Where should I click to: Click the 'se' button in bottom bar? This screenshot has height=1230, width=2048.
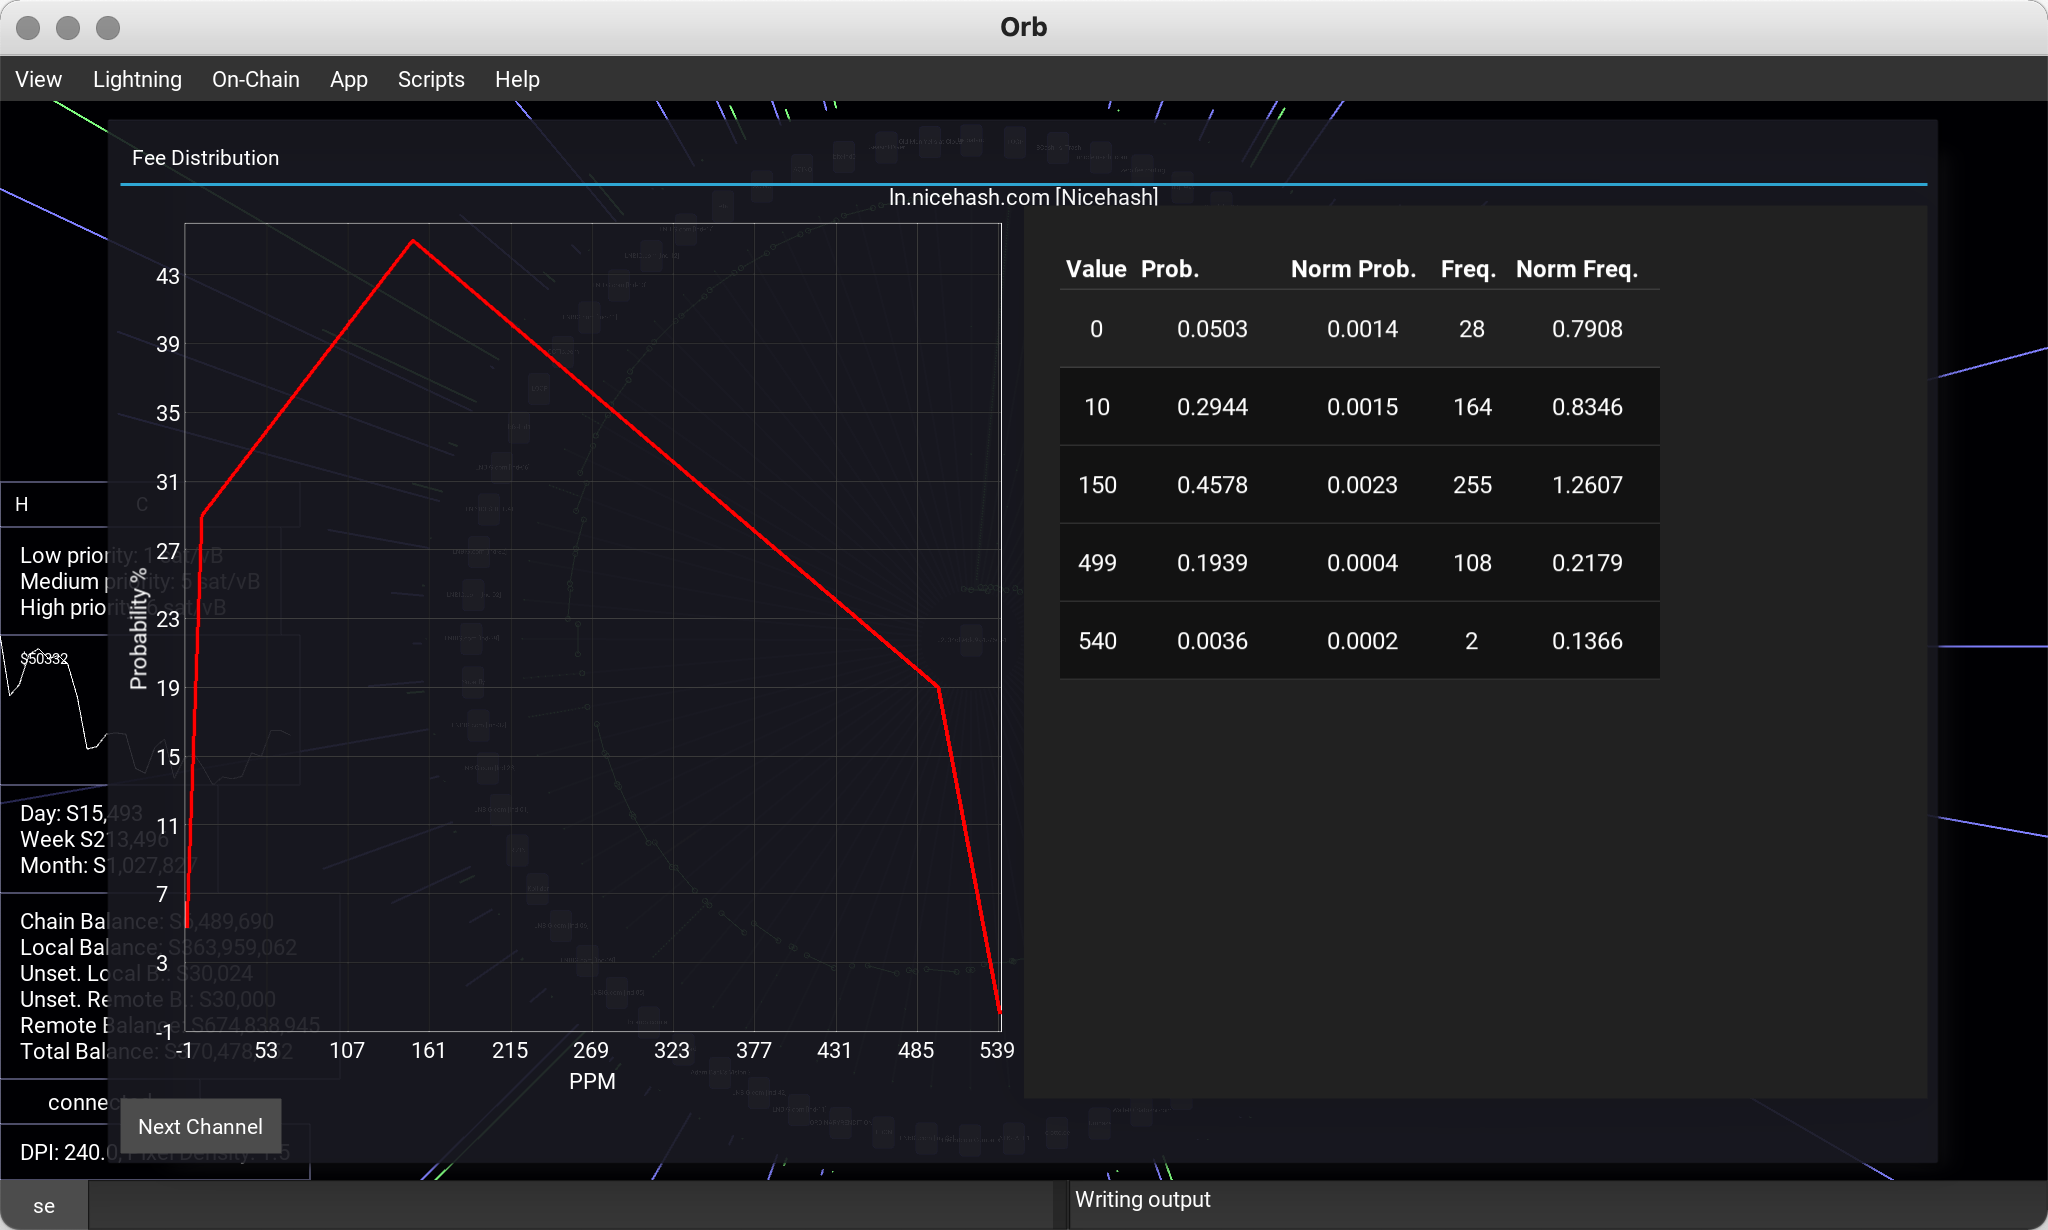[x=44, y=1206]
